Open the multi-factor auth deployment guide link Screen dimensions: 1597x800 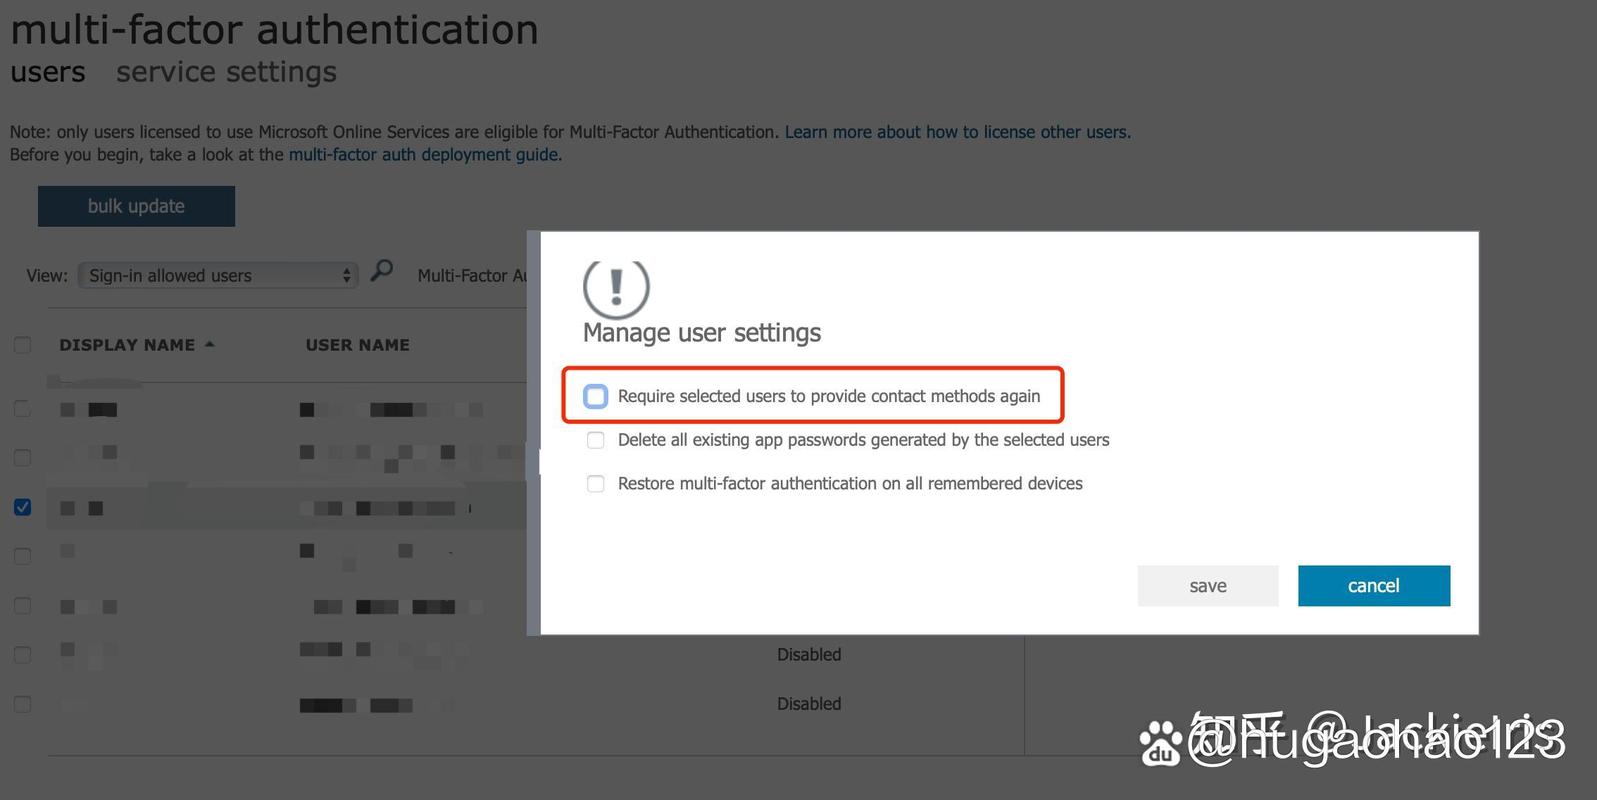425,155
